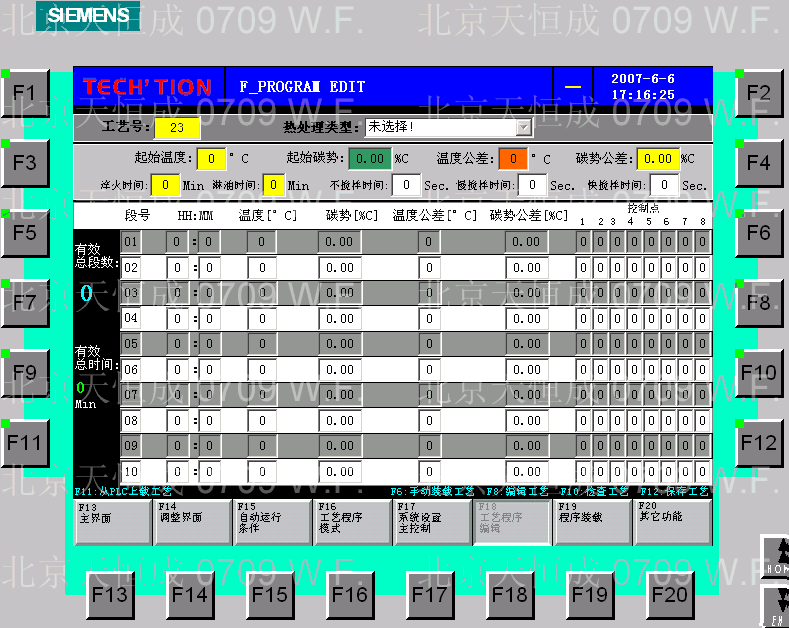789x628 pixels.
Task: Switch to F14 调整界面 softkey
Action: pos(193,521)
